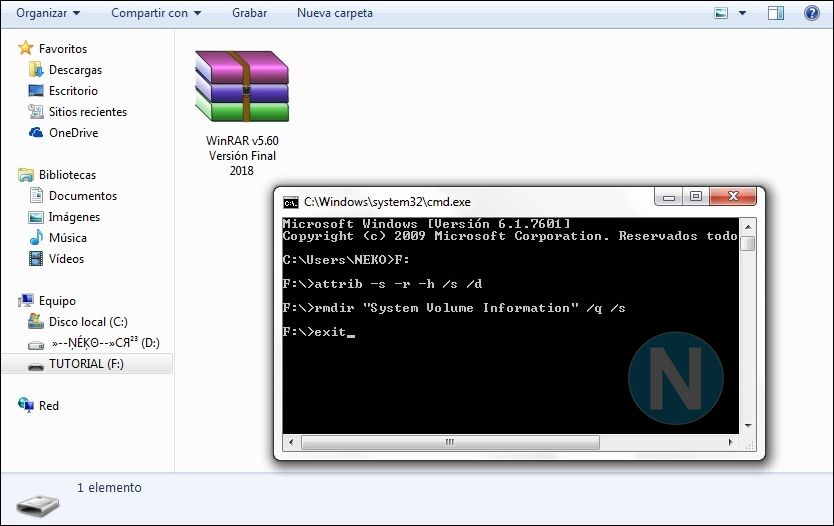Select Descargas in the sidebar
Screen dimensions: 834x526
click(x=75, y=70)
